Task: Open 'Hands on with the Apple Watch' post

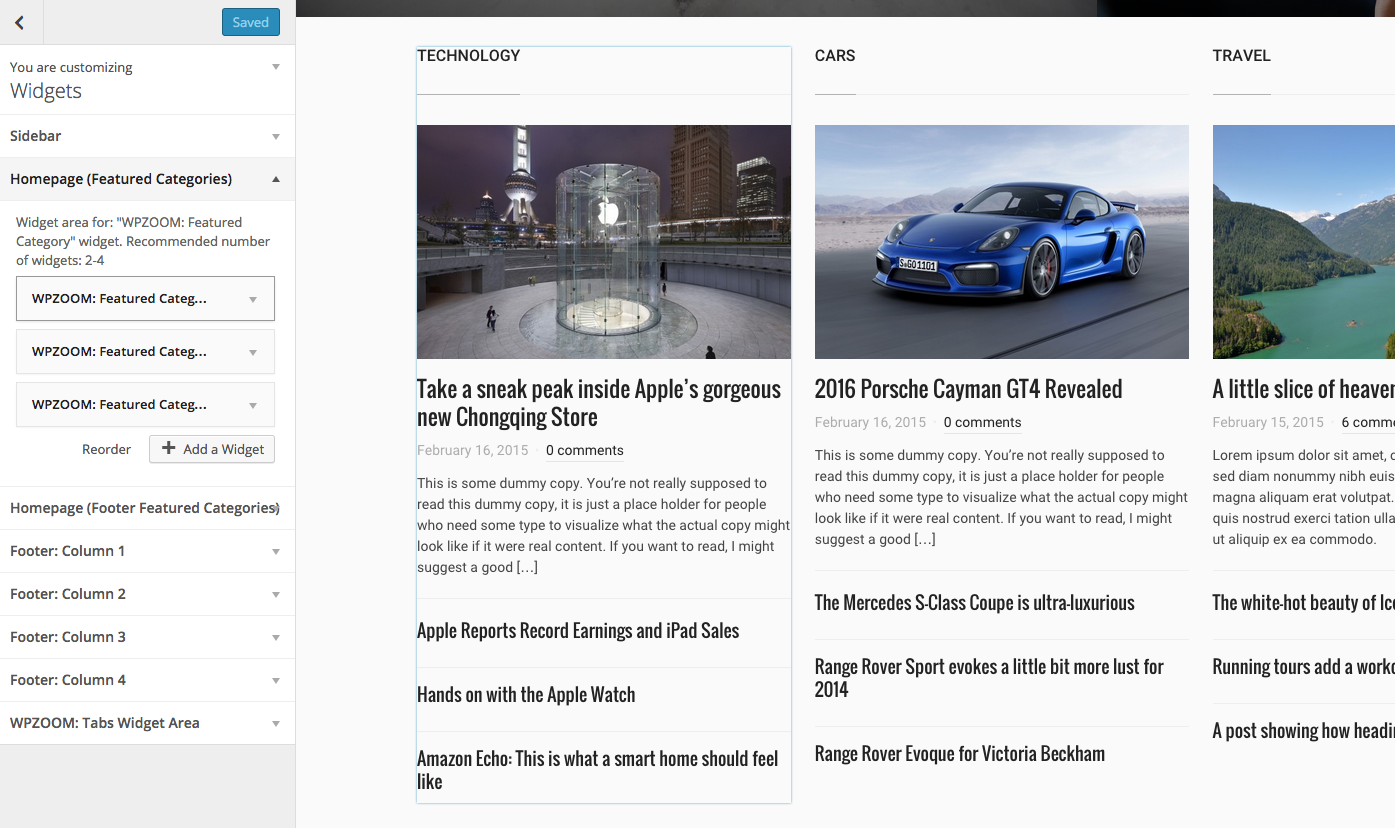Action: click(x=526, y=695)
